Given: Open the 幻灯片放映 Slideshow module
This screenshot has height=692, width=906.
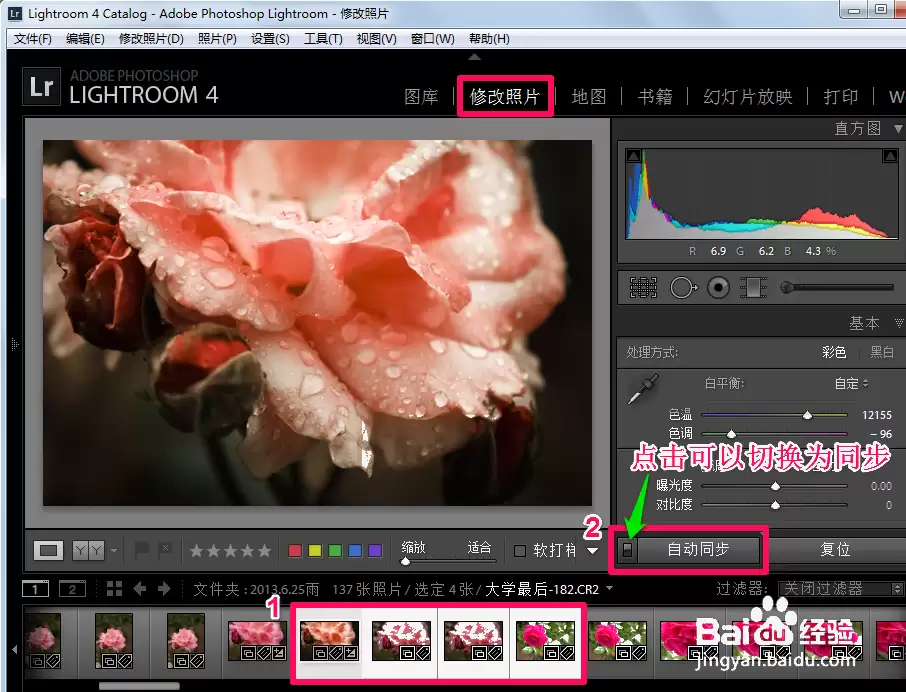Looking at the screenshot, I should point(748,96).
